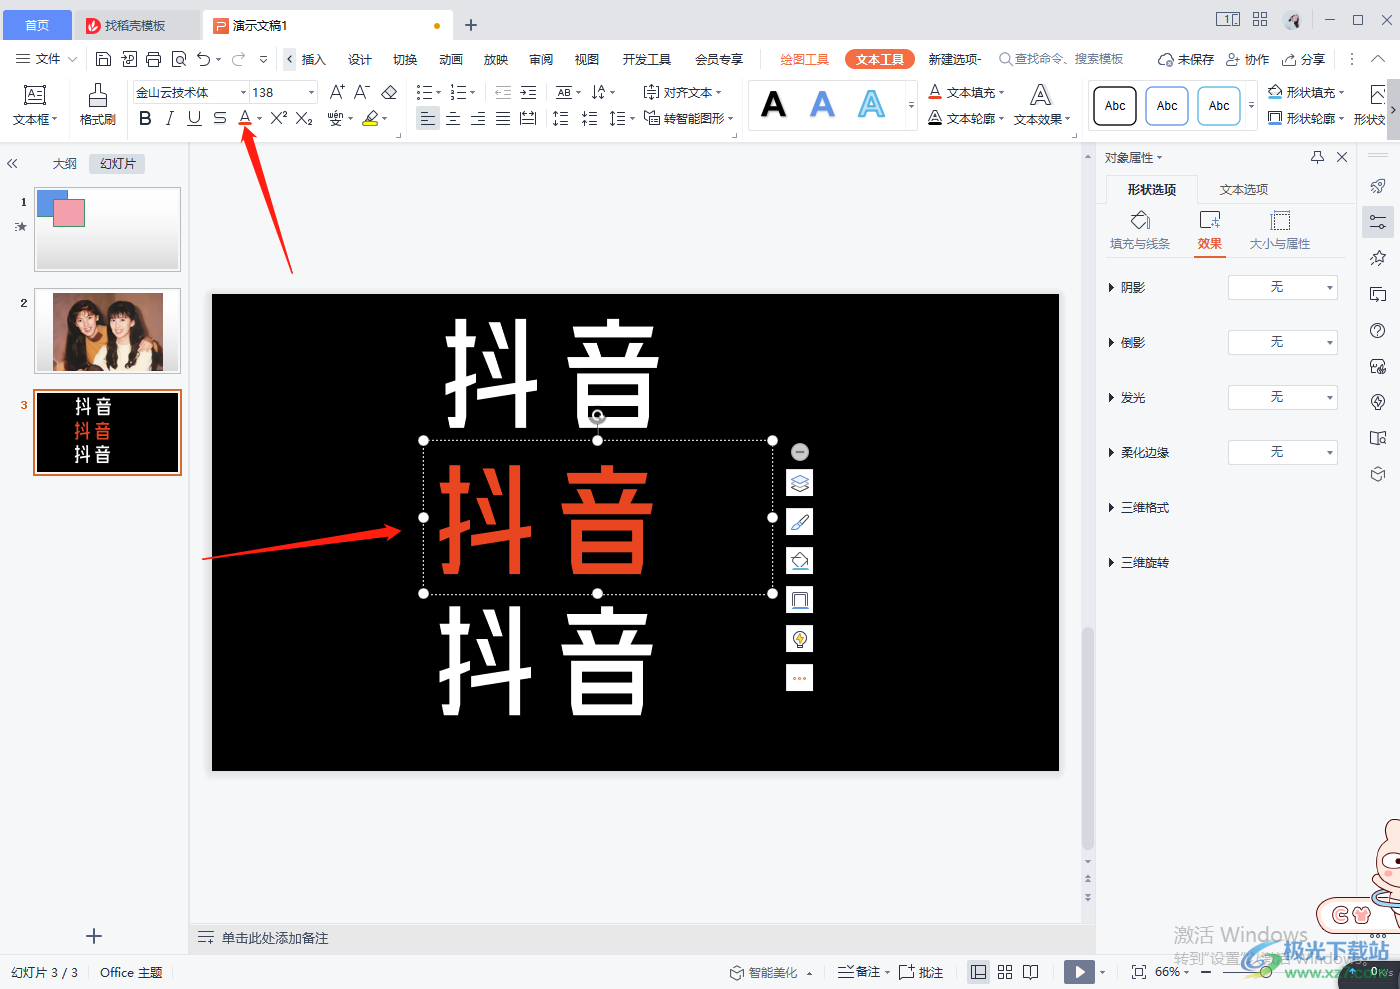The image size is (1400, 989).
Task: Open the Insert (插入) ribbon tab
Action: 314,59
